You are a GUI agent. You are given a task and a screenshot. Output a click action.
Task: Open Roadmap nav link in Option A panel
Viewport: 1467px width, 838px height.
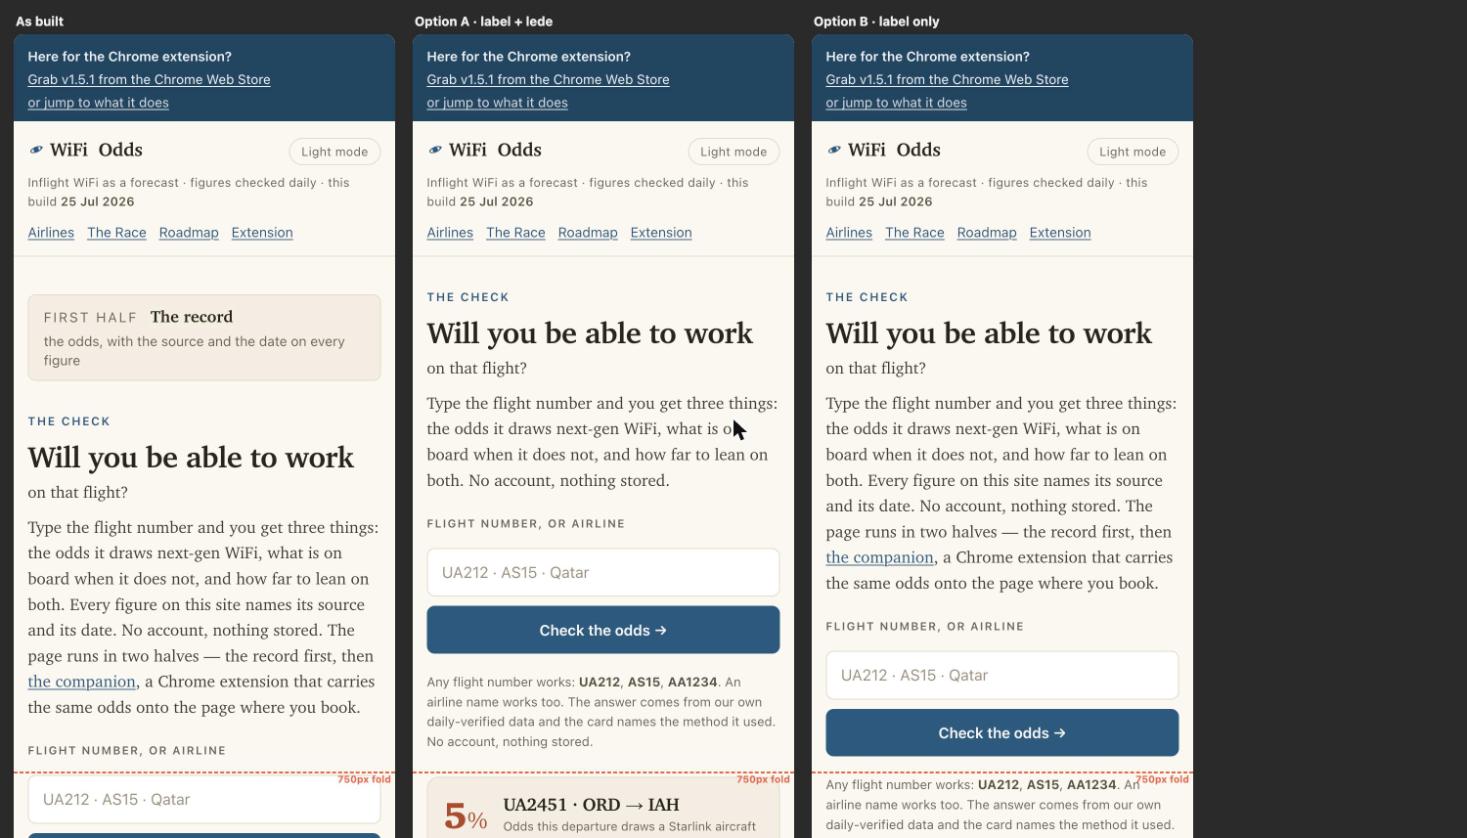588,233
